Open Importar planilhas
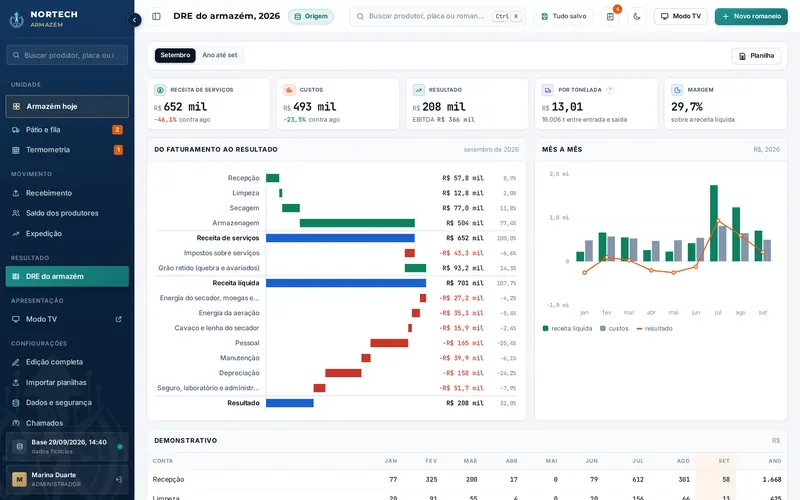800x500 pixels. [67, 383]
